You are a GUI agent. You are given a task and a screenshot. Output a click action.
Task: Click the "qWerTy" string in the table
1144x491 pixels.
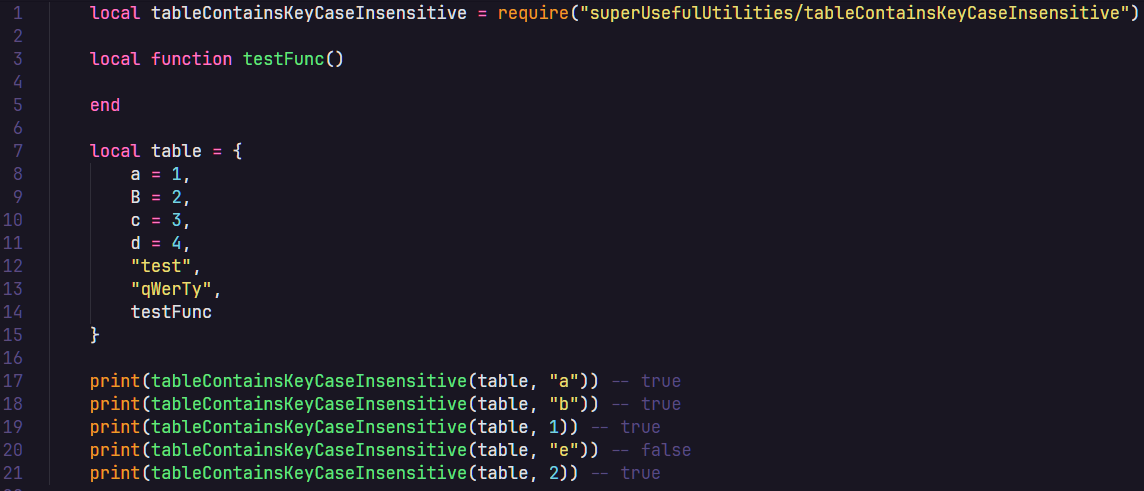171,289
